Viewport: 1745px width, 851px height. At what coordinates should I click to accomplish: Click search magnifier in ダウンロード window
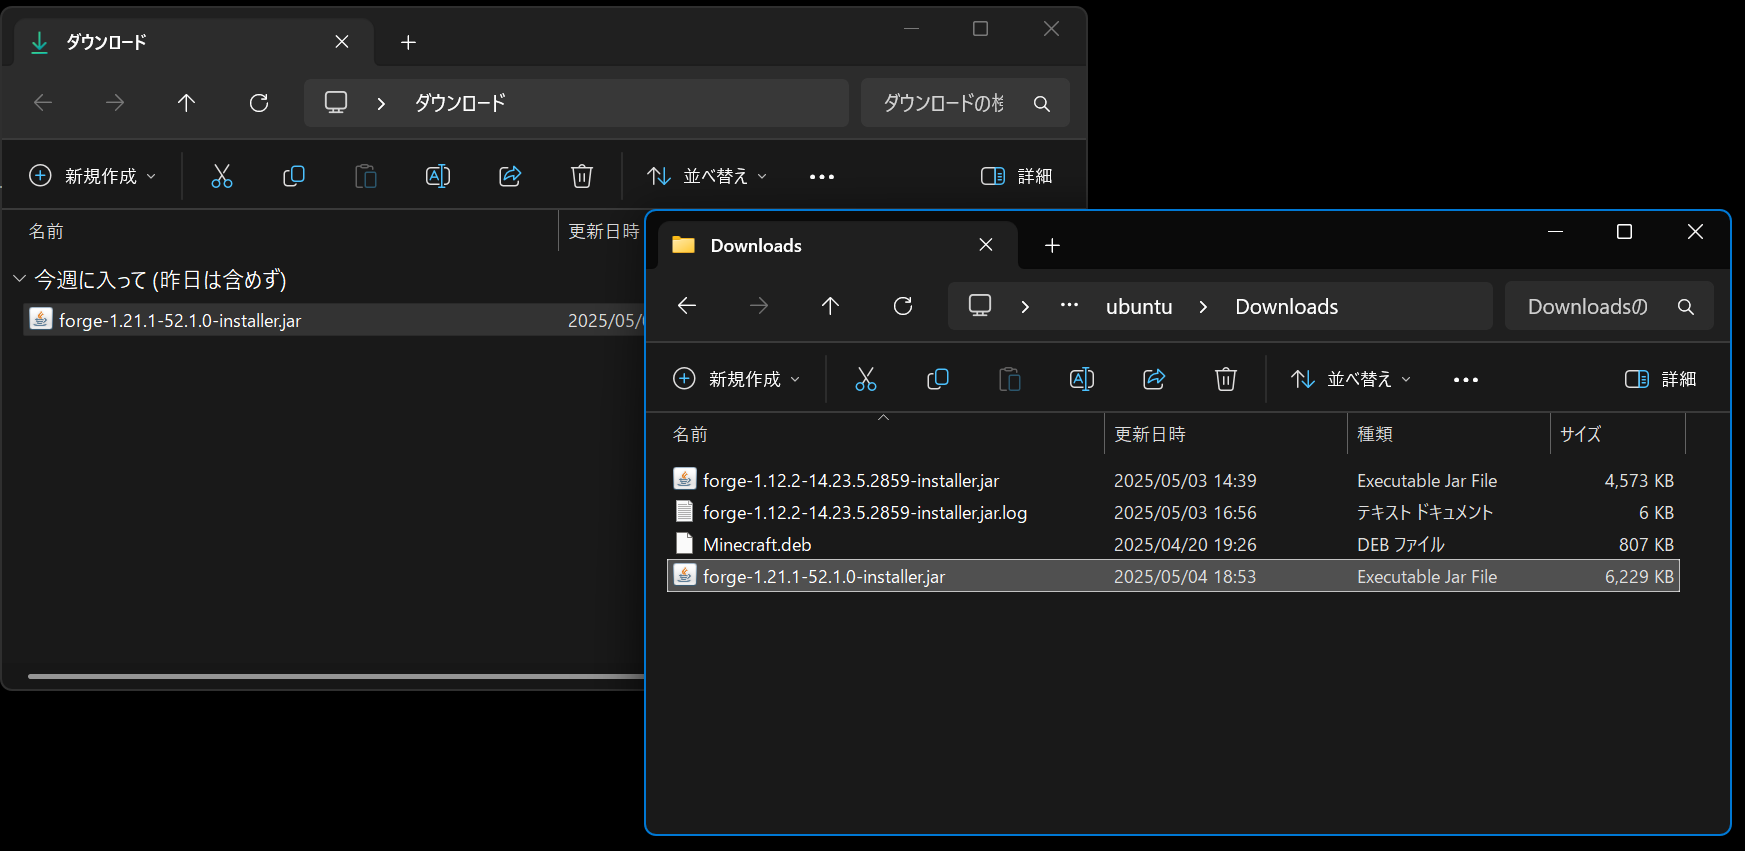point(1042,104)
